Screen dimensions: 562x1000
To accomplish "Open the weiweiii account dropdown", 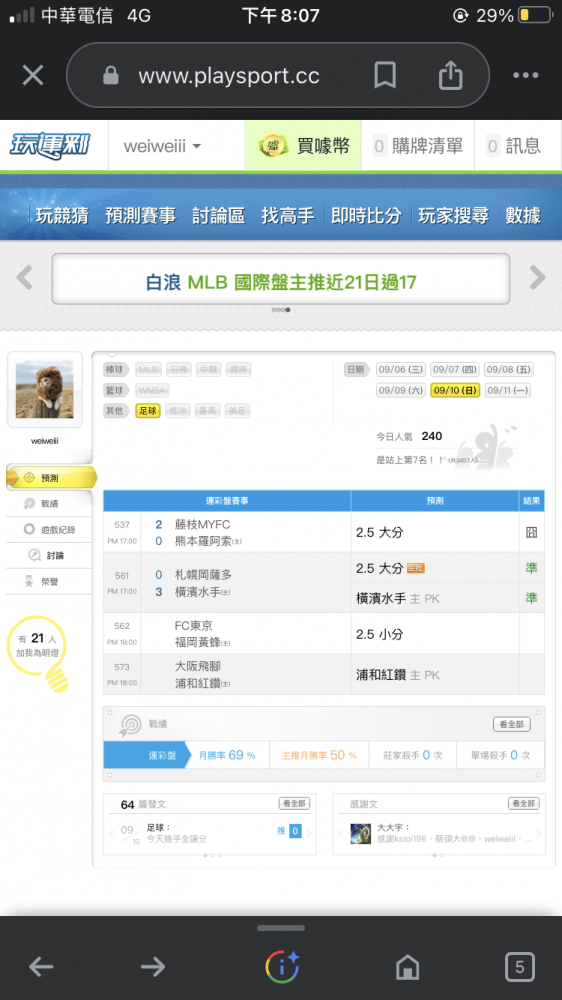I will pos(162,146).
